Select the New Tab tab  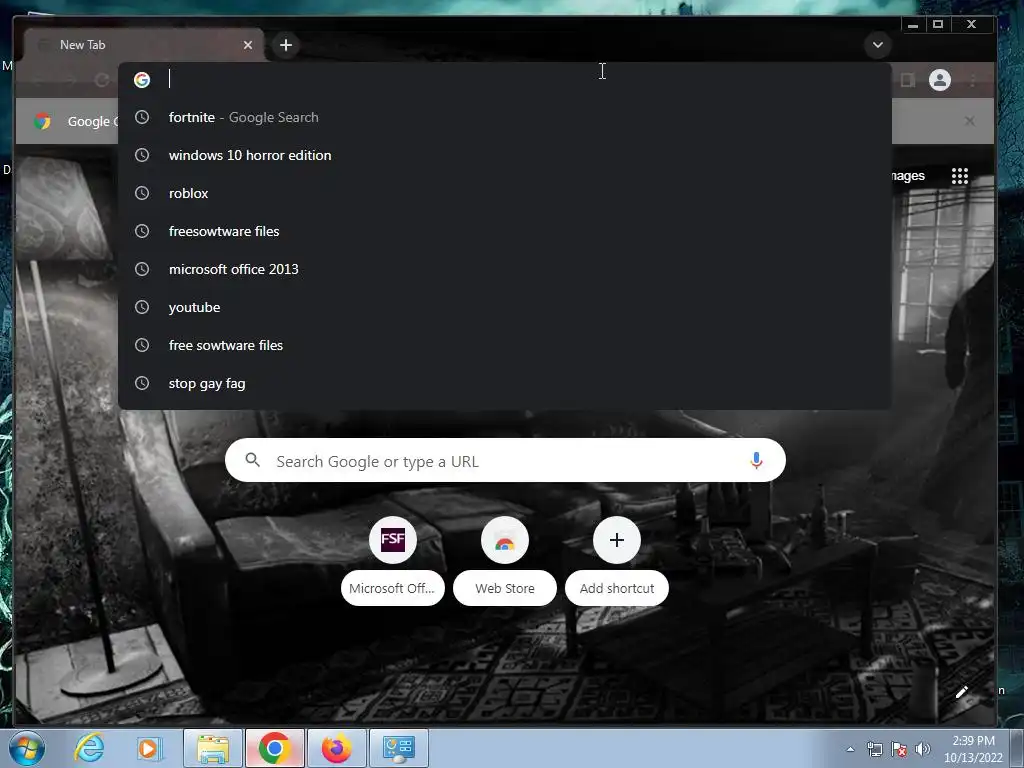click(x=144, y=45)
